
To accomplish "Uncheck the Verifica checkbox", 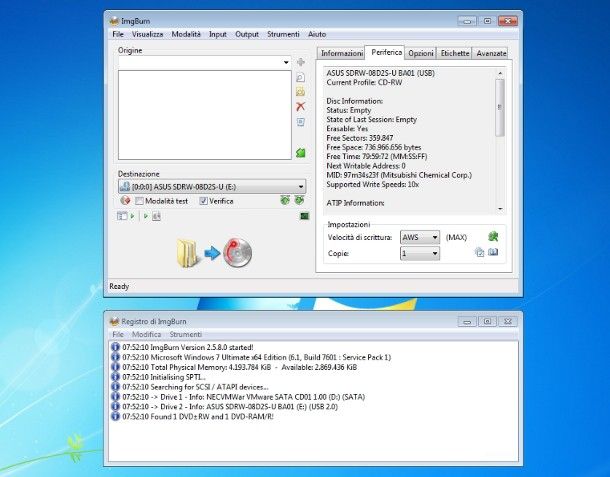I will pos(203,201).
